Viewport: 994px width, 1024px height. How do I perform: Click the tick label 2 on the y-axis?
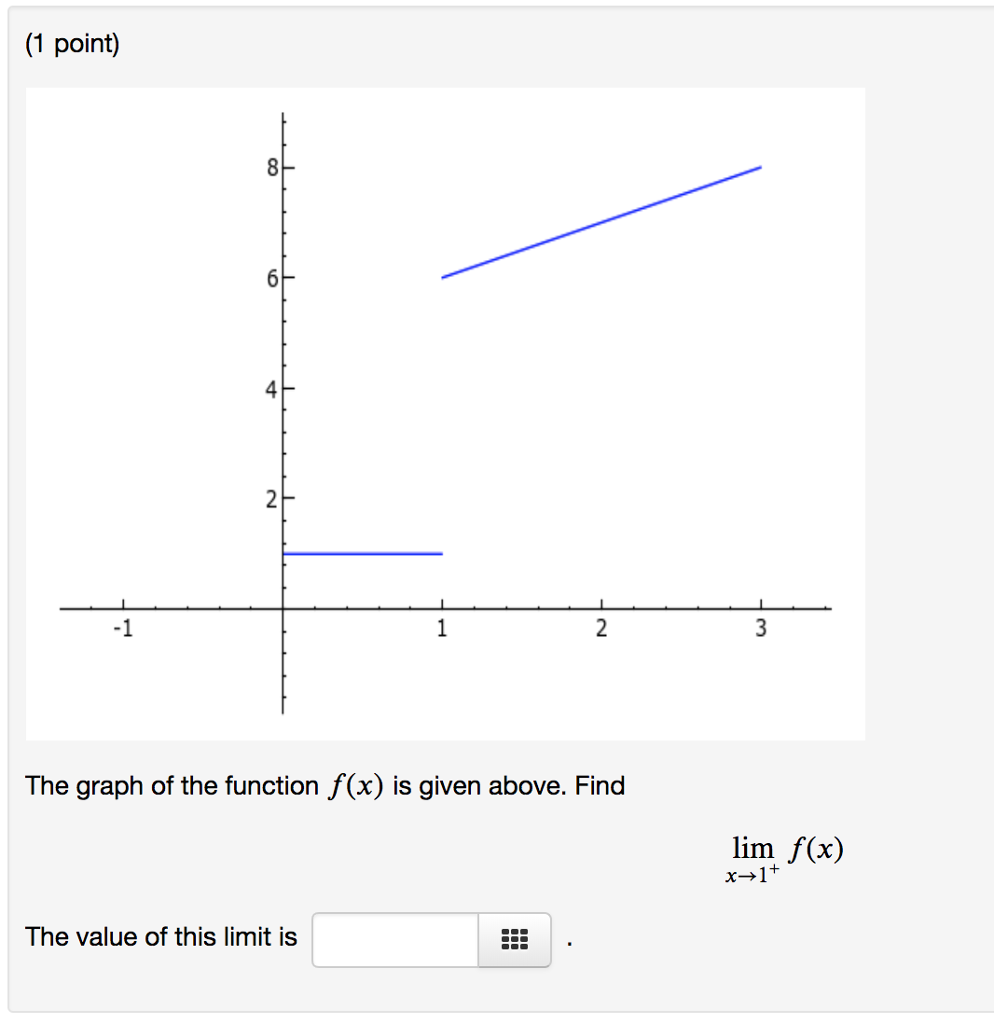click(x=268, y=500)
